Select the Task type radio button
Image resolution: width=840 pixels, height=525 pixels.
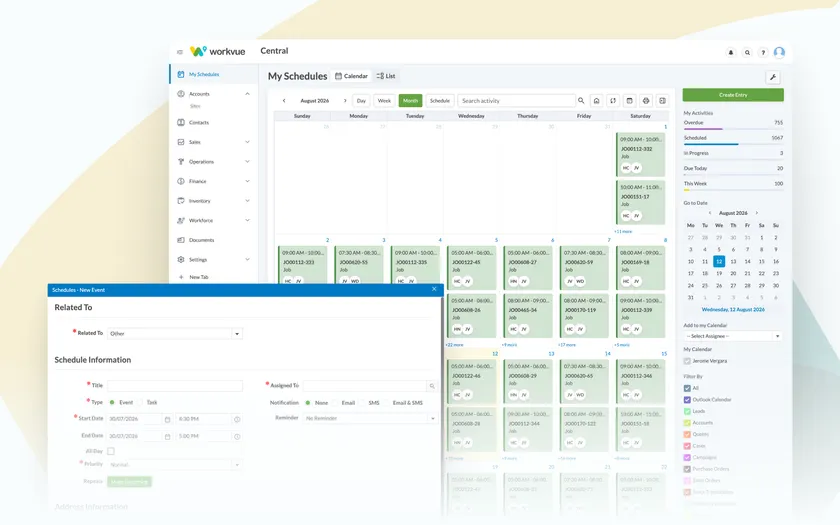tap(140, 402)
